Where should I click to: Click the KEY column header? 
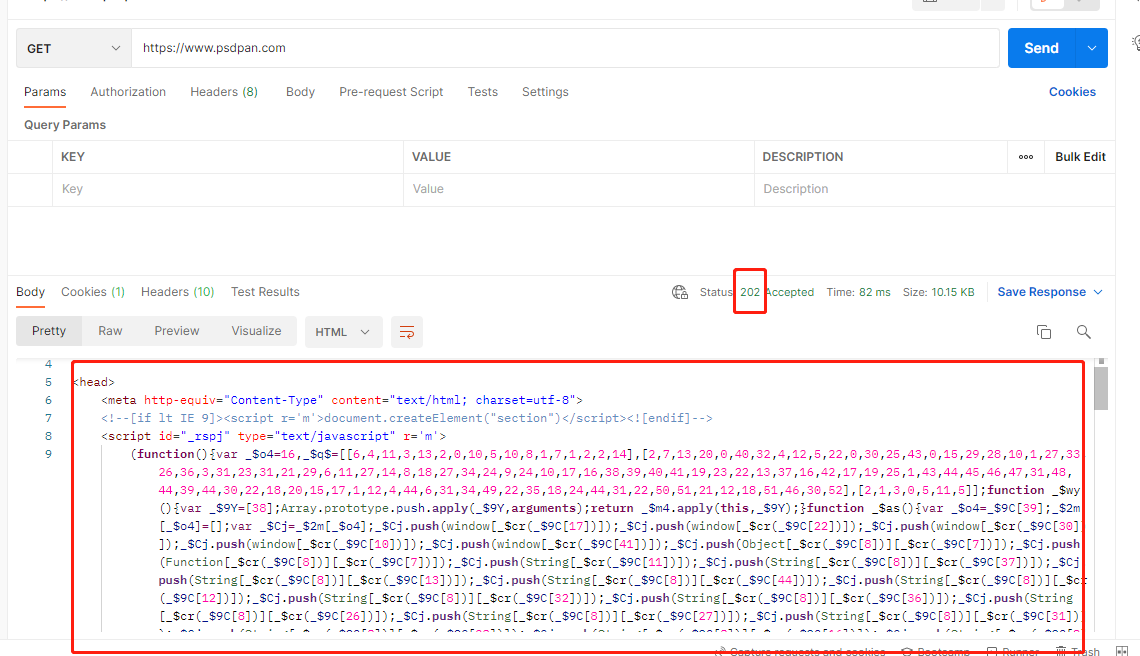coord(73,157)
